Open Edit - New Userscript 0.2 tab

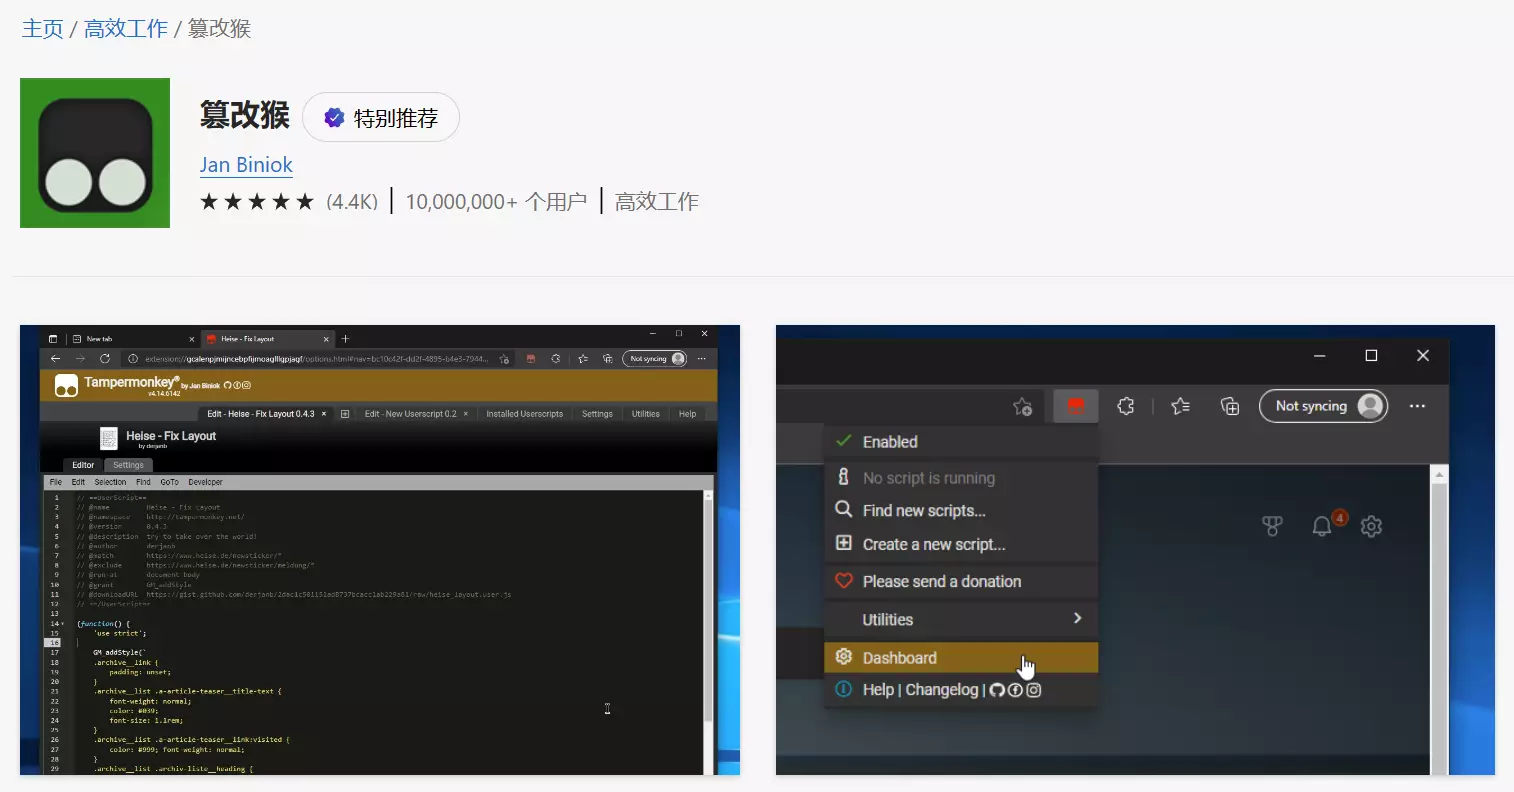coord(416,414)
